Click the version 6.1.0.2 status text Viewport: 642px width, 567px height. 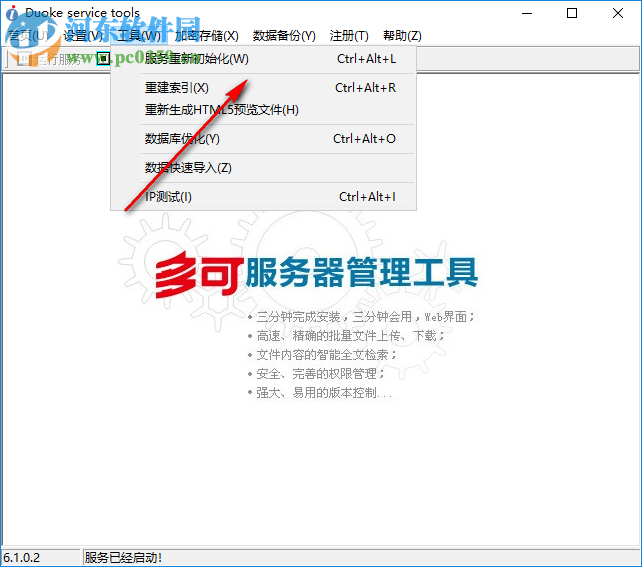pyautogui.click(x=22, y=558)
